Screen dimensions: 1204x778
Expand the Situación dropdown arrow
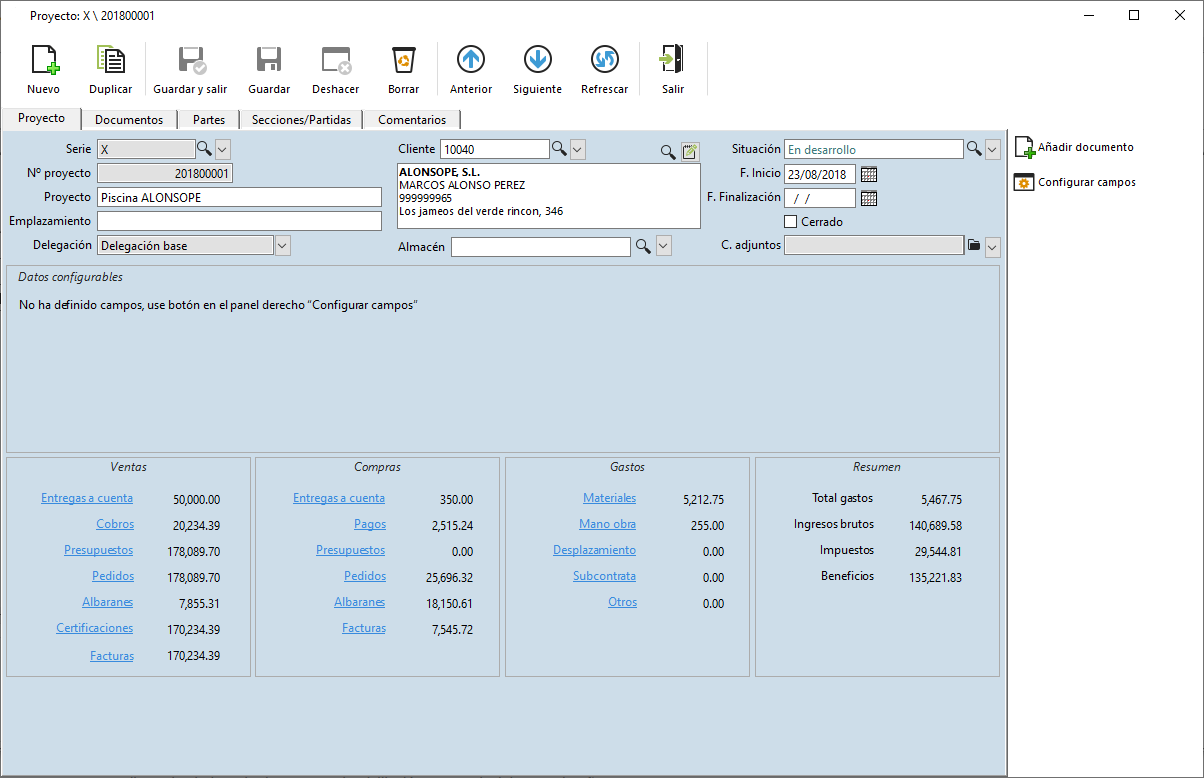pyautogui.click(x=993, y=149)
